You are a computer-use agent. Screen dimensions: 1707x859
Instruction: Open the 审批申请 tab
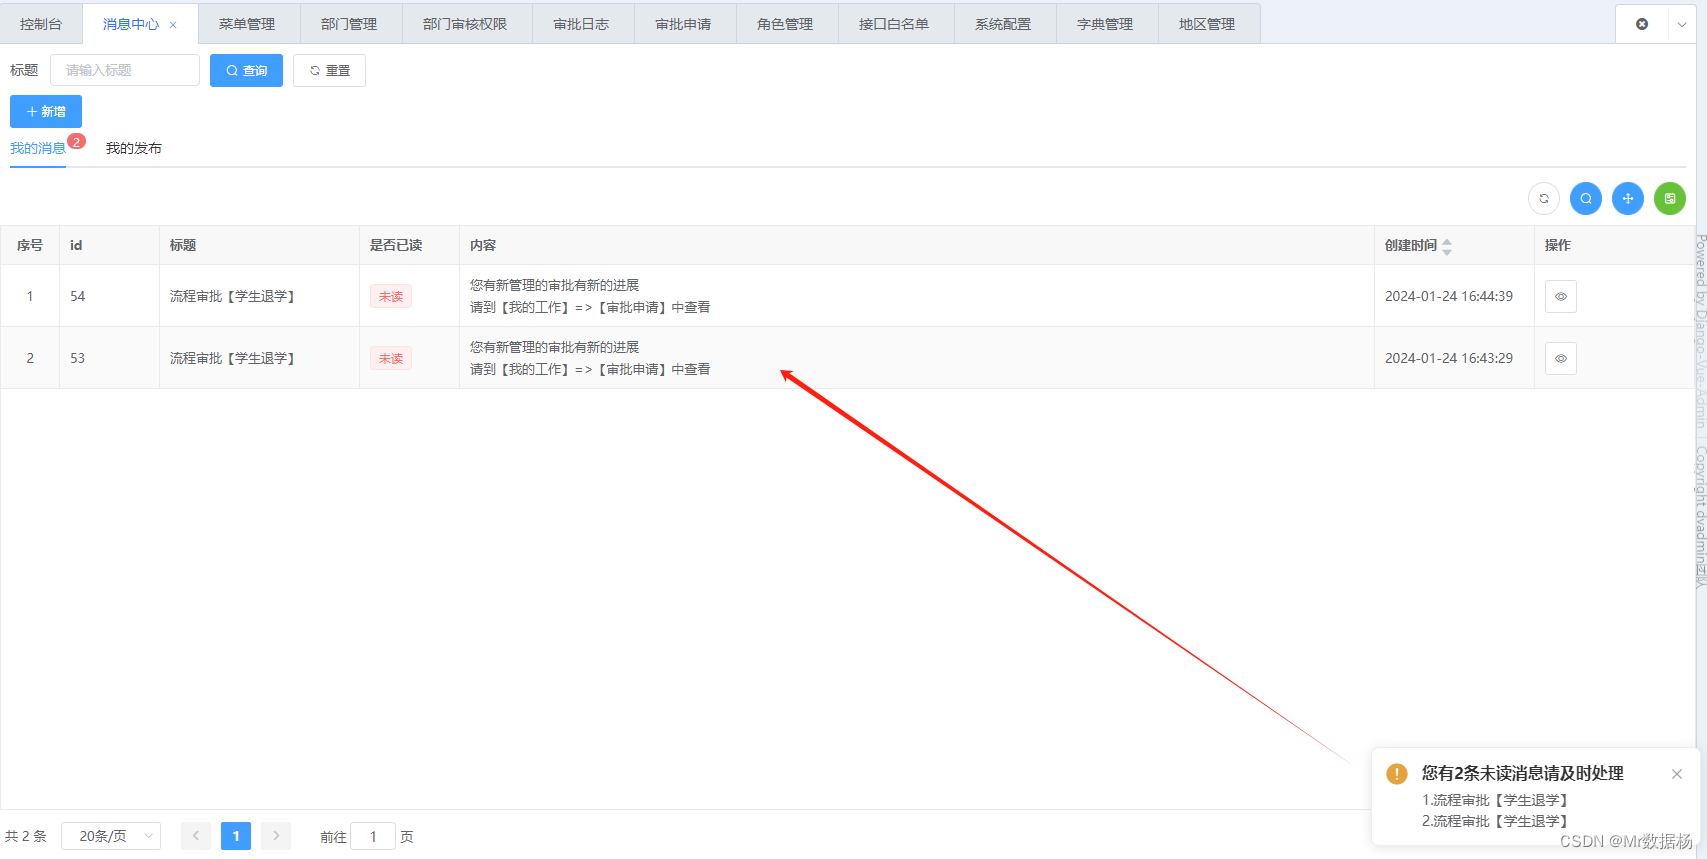tap(683, 24)
